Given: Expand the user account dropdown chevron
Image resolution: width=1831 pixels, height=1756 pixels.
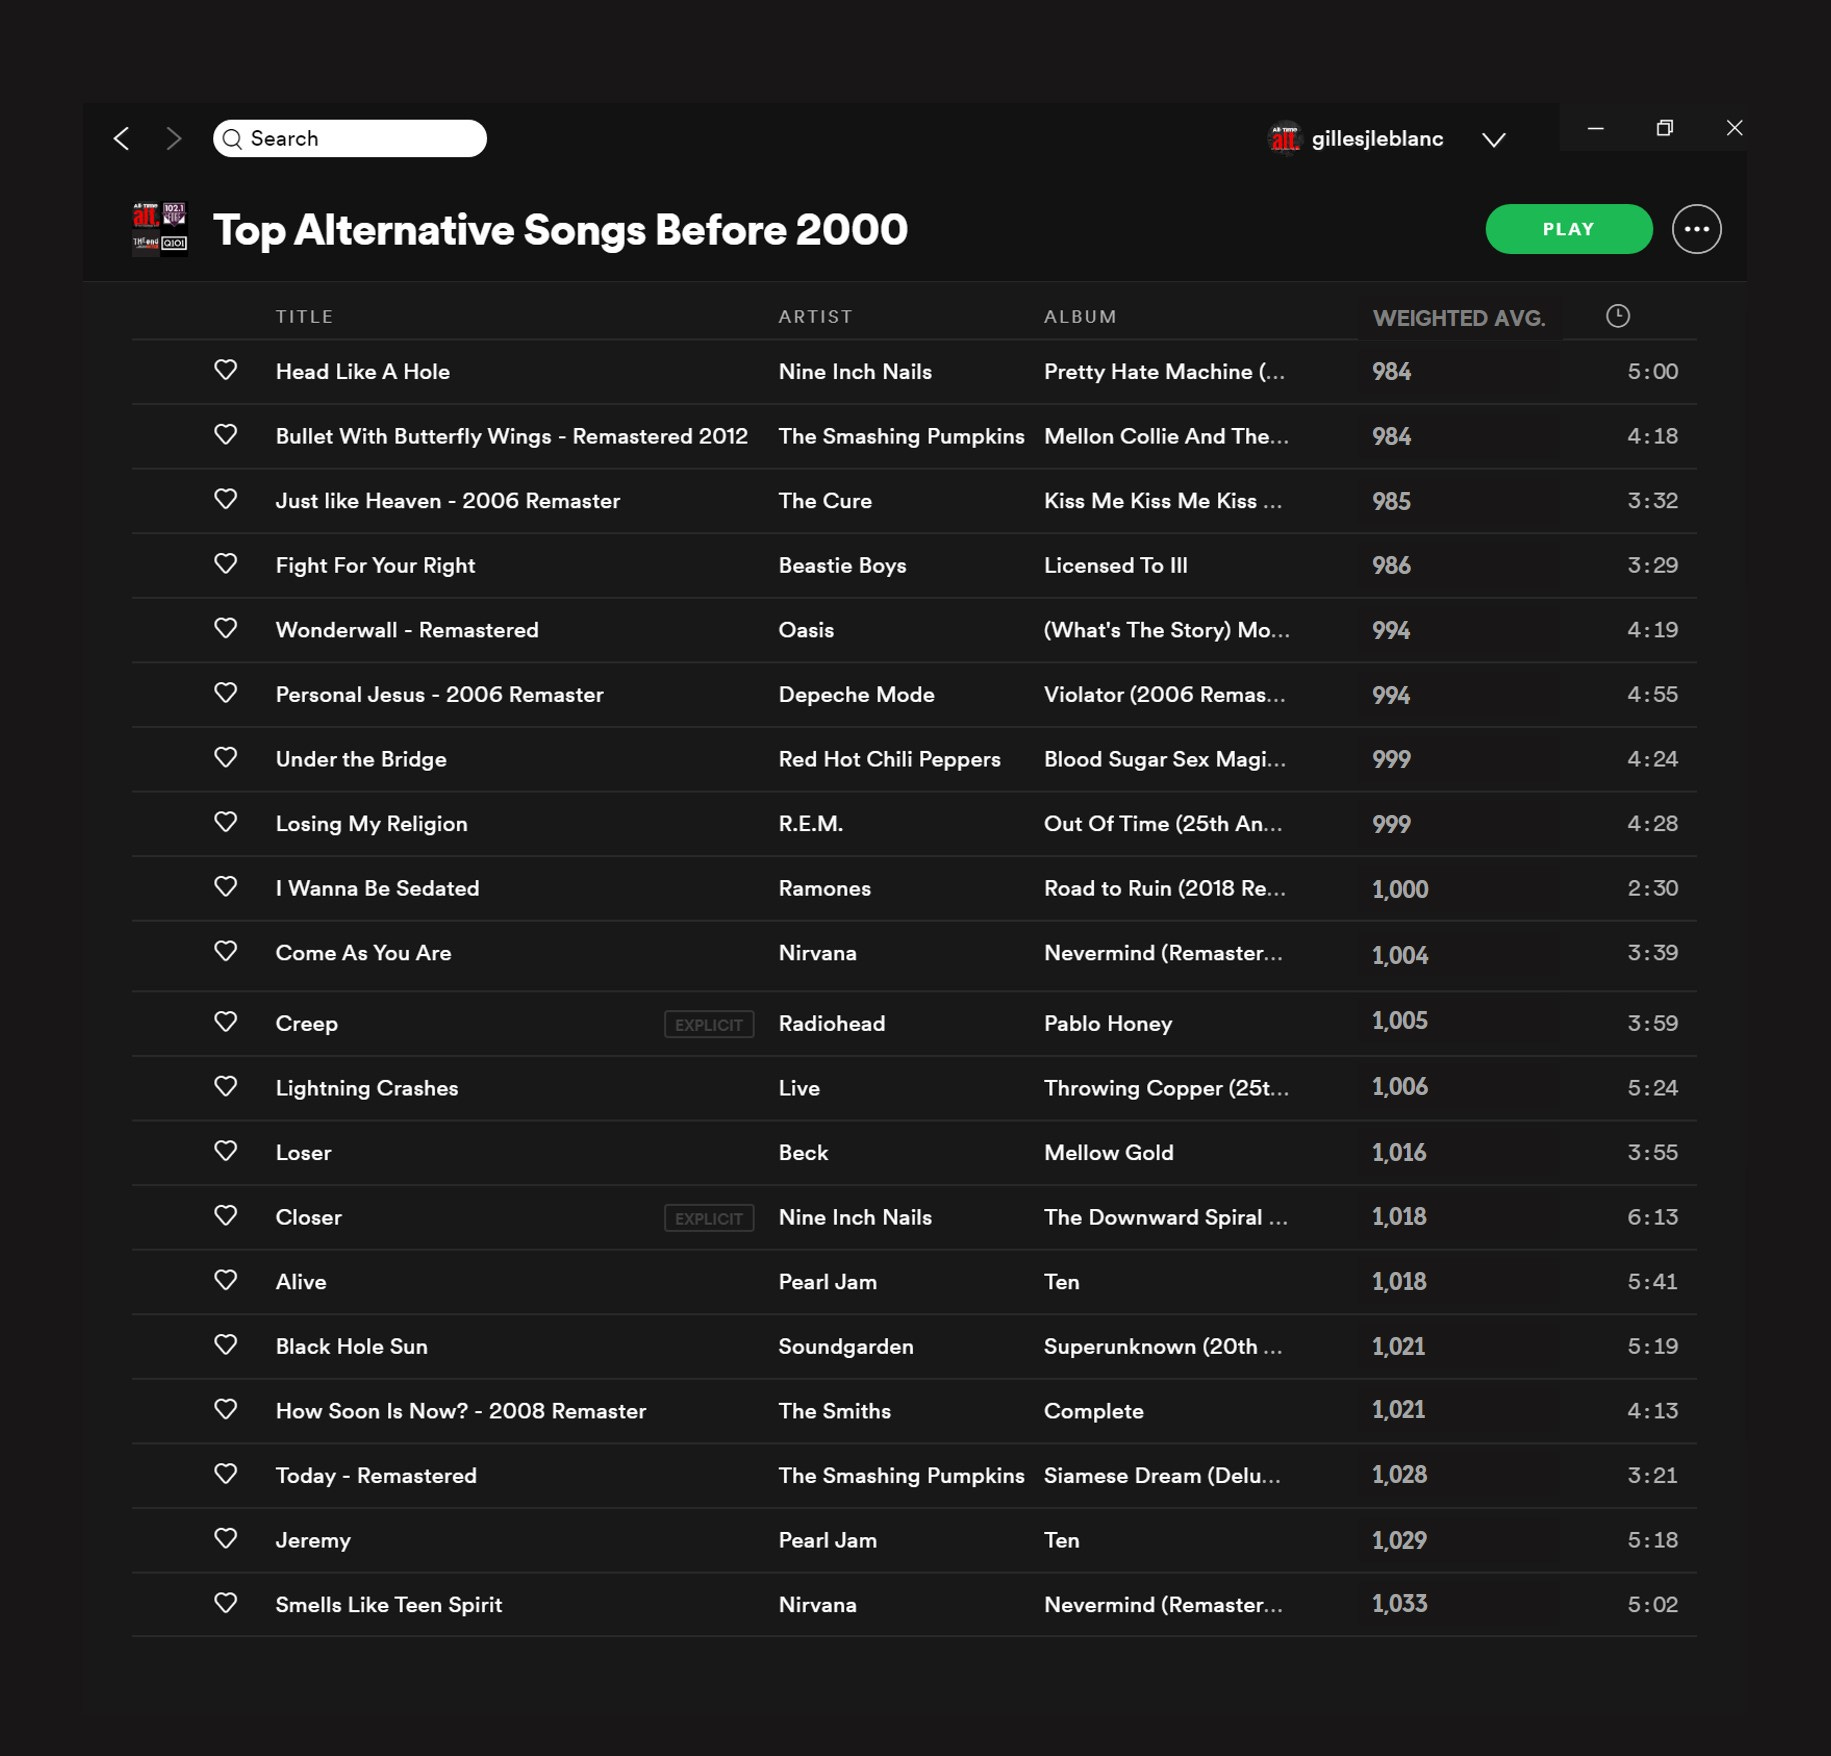Looking at the screenshot, I should tap(1494, 140).
